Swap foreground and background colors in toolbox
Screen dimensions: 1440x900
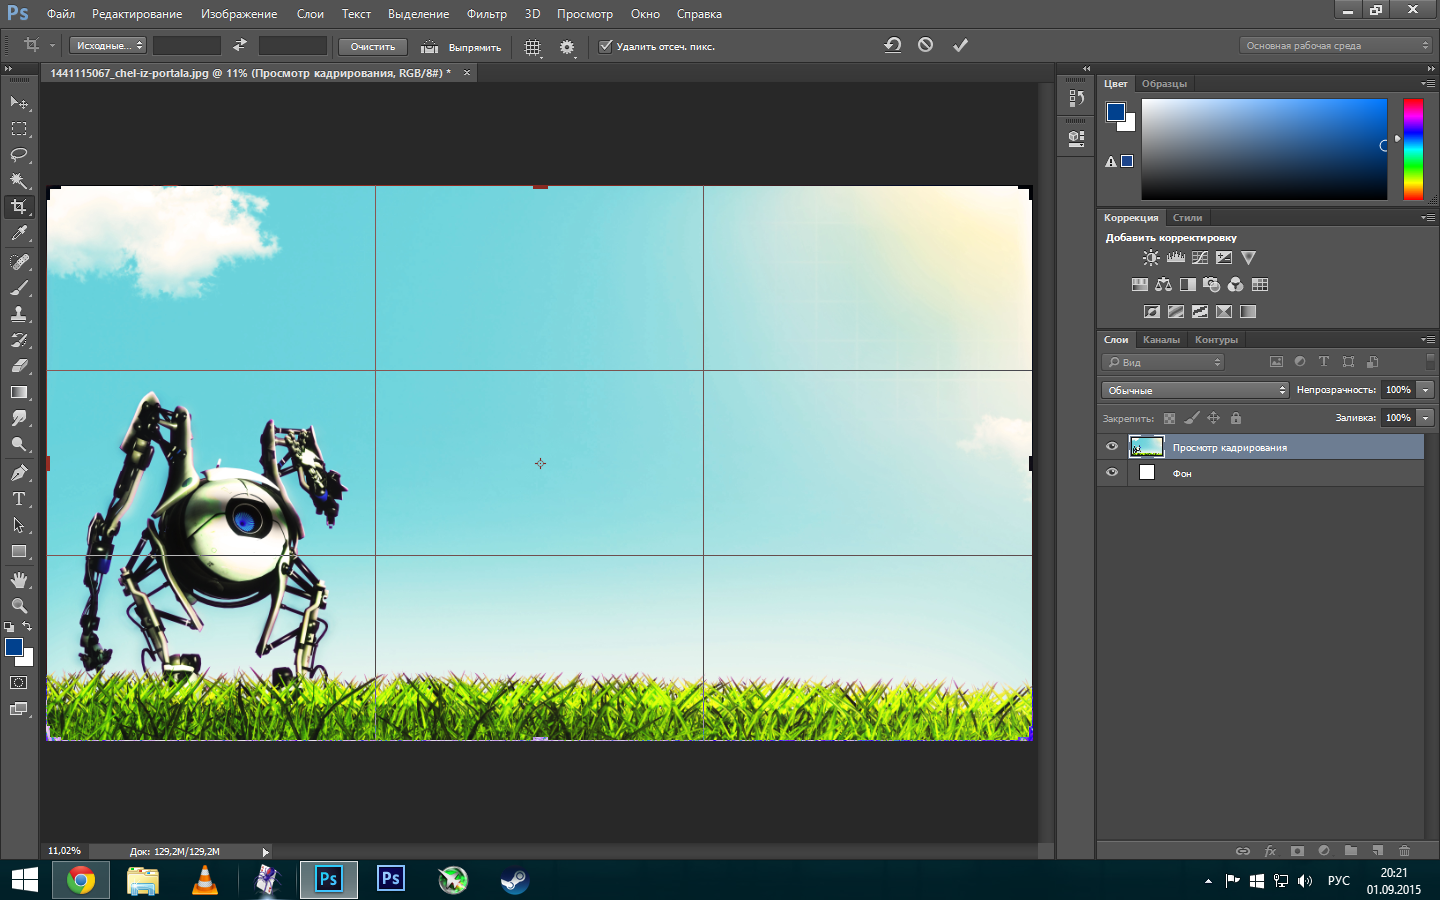point(27,627)
